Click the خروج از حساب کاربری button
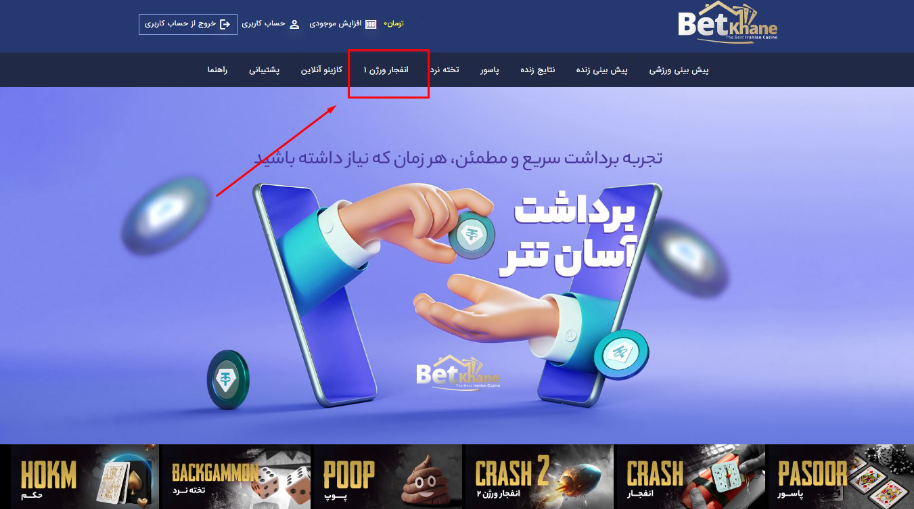The width and height of the screenshot is (914, 509). [x=188, y=24]
